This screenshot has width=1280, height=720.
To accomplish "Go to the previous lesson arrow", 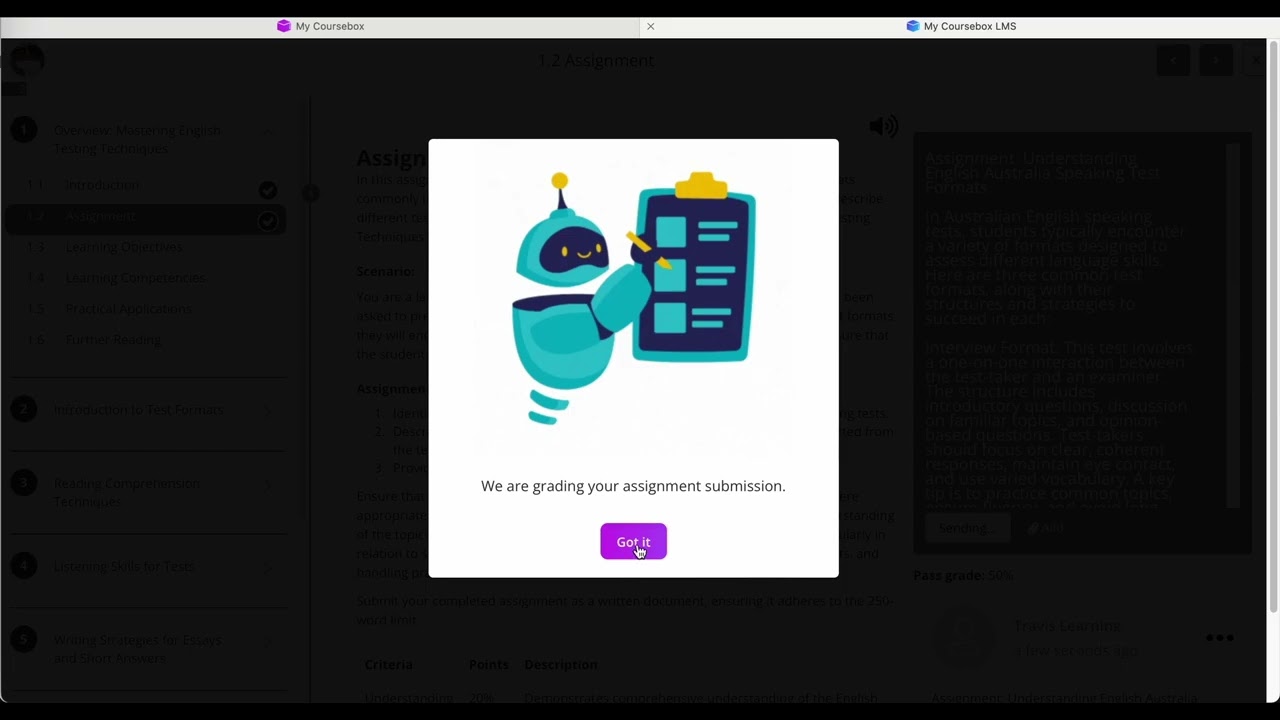I will tap(1173, 60).
